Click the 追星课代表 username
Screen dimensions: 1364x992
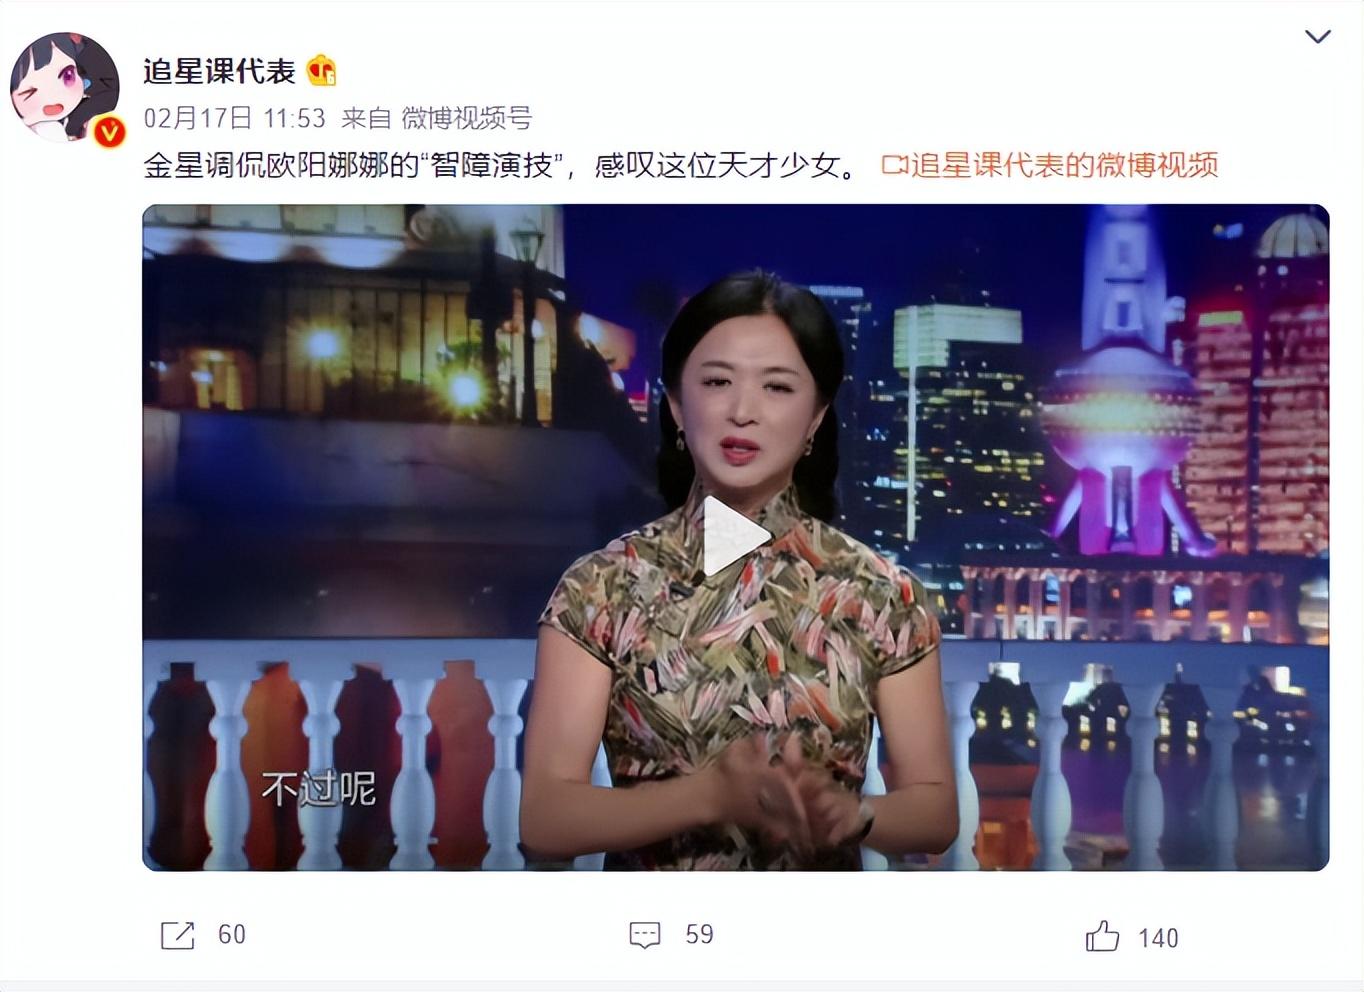point(220,71)
